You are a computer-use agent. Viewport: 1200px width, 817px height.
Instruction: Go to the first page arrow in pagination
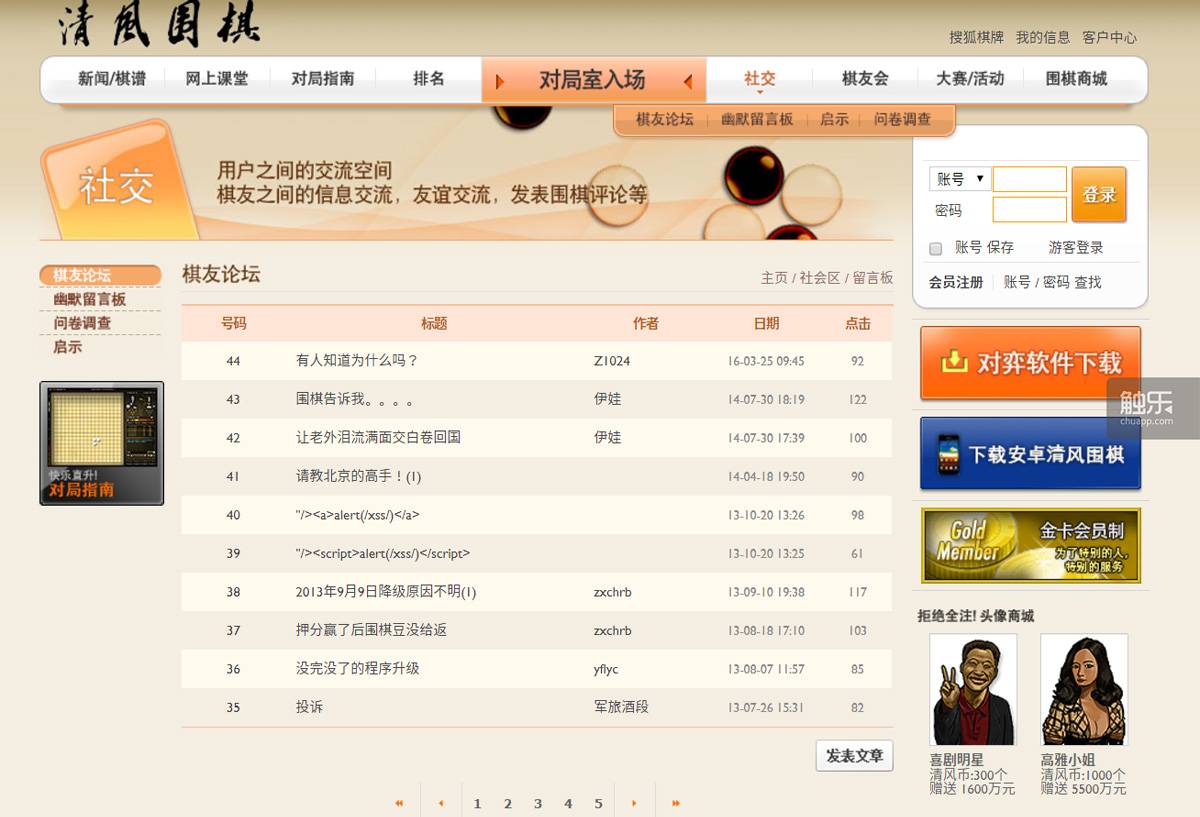pos(400,803)
